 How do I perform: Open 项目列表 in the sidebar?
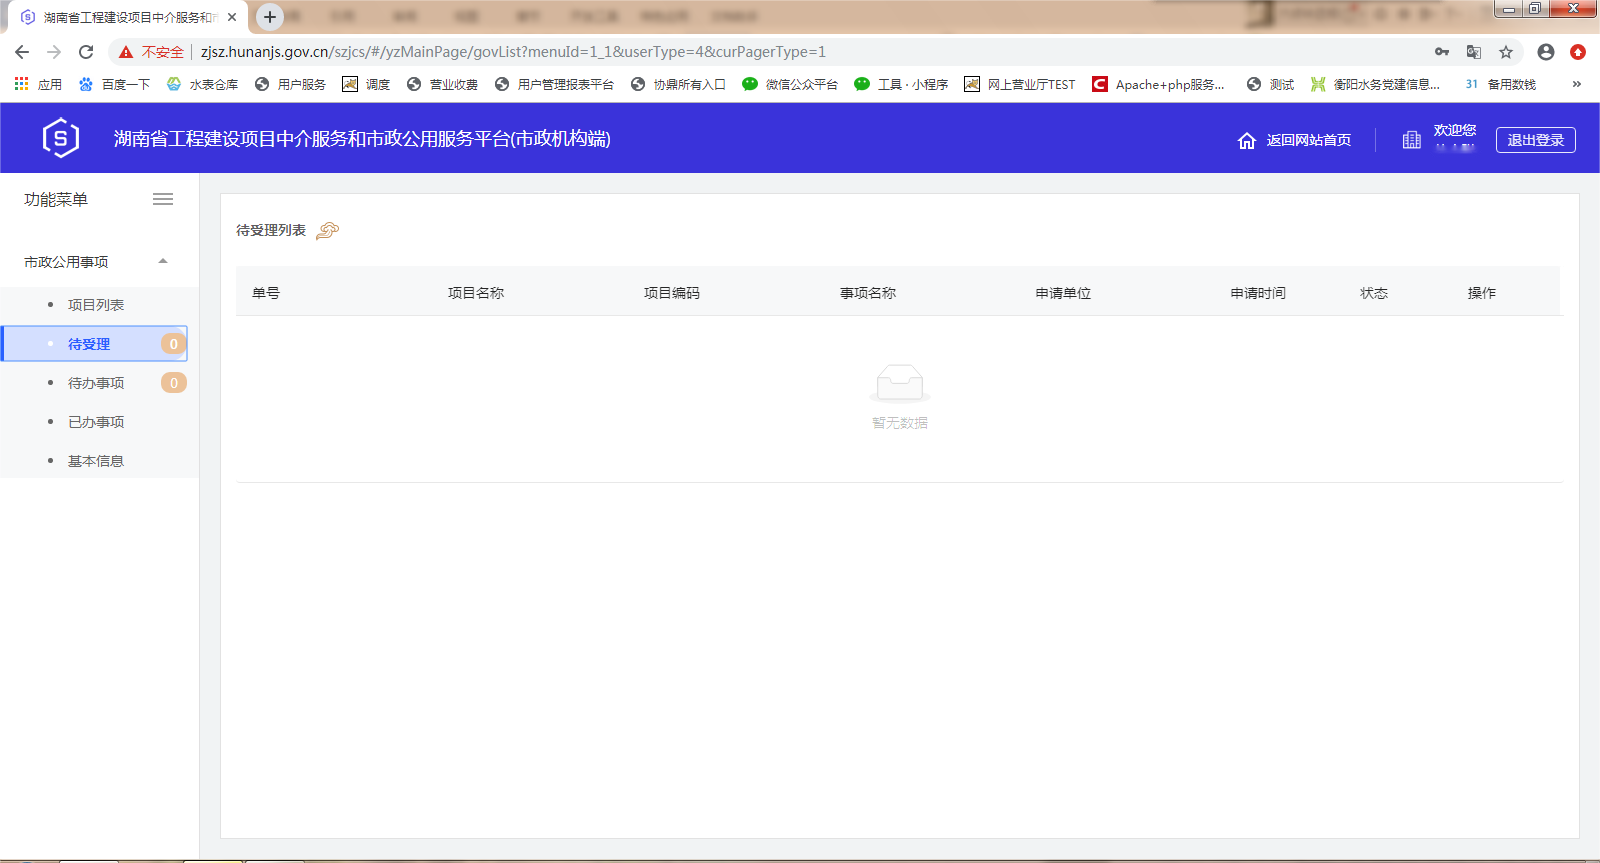click(96, 305)
